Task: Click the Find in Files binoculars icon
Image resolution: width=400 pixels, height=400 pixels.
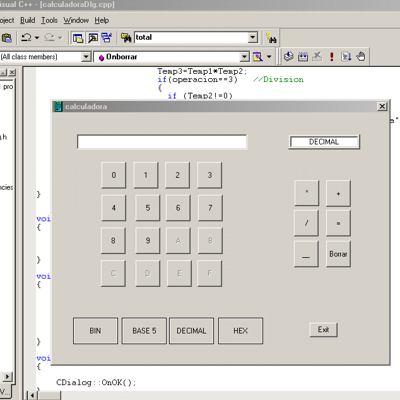Action: 126,38
